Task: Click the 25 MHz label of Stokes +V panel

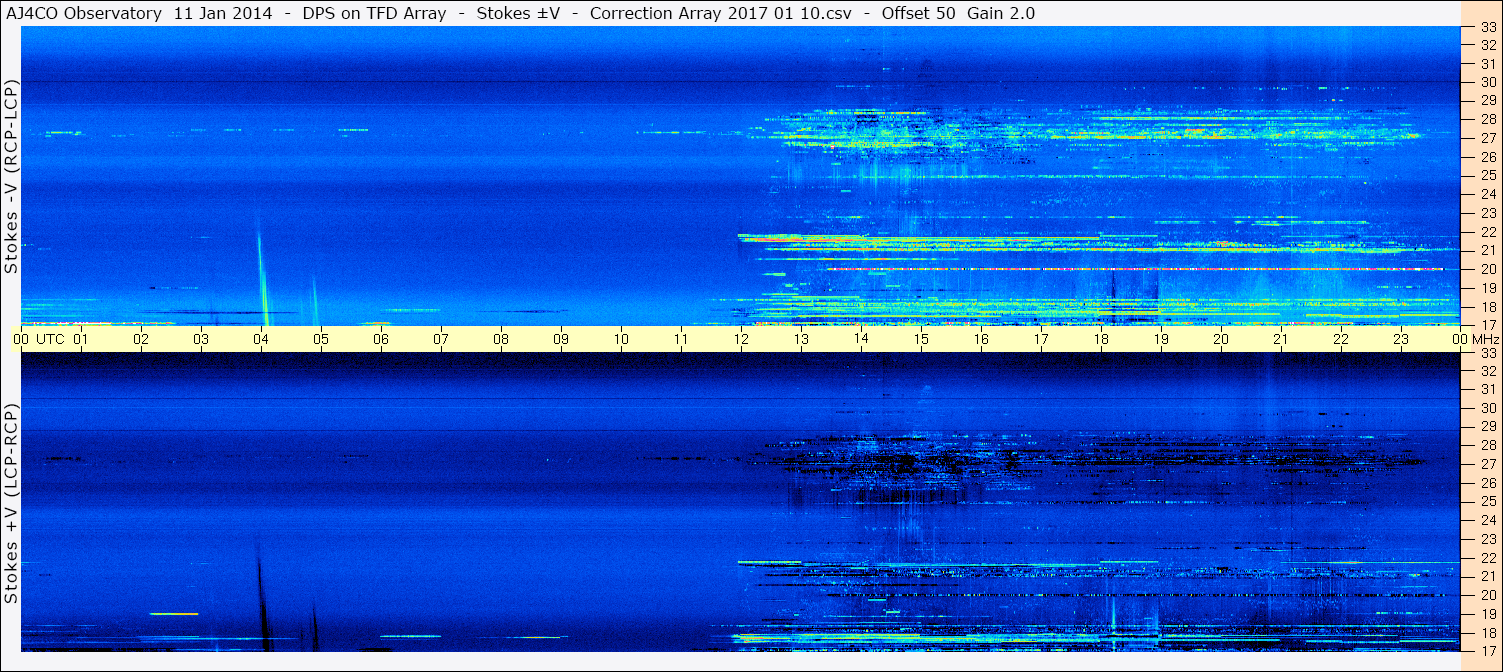Action: pos(1488,501)
